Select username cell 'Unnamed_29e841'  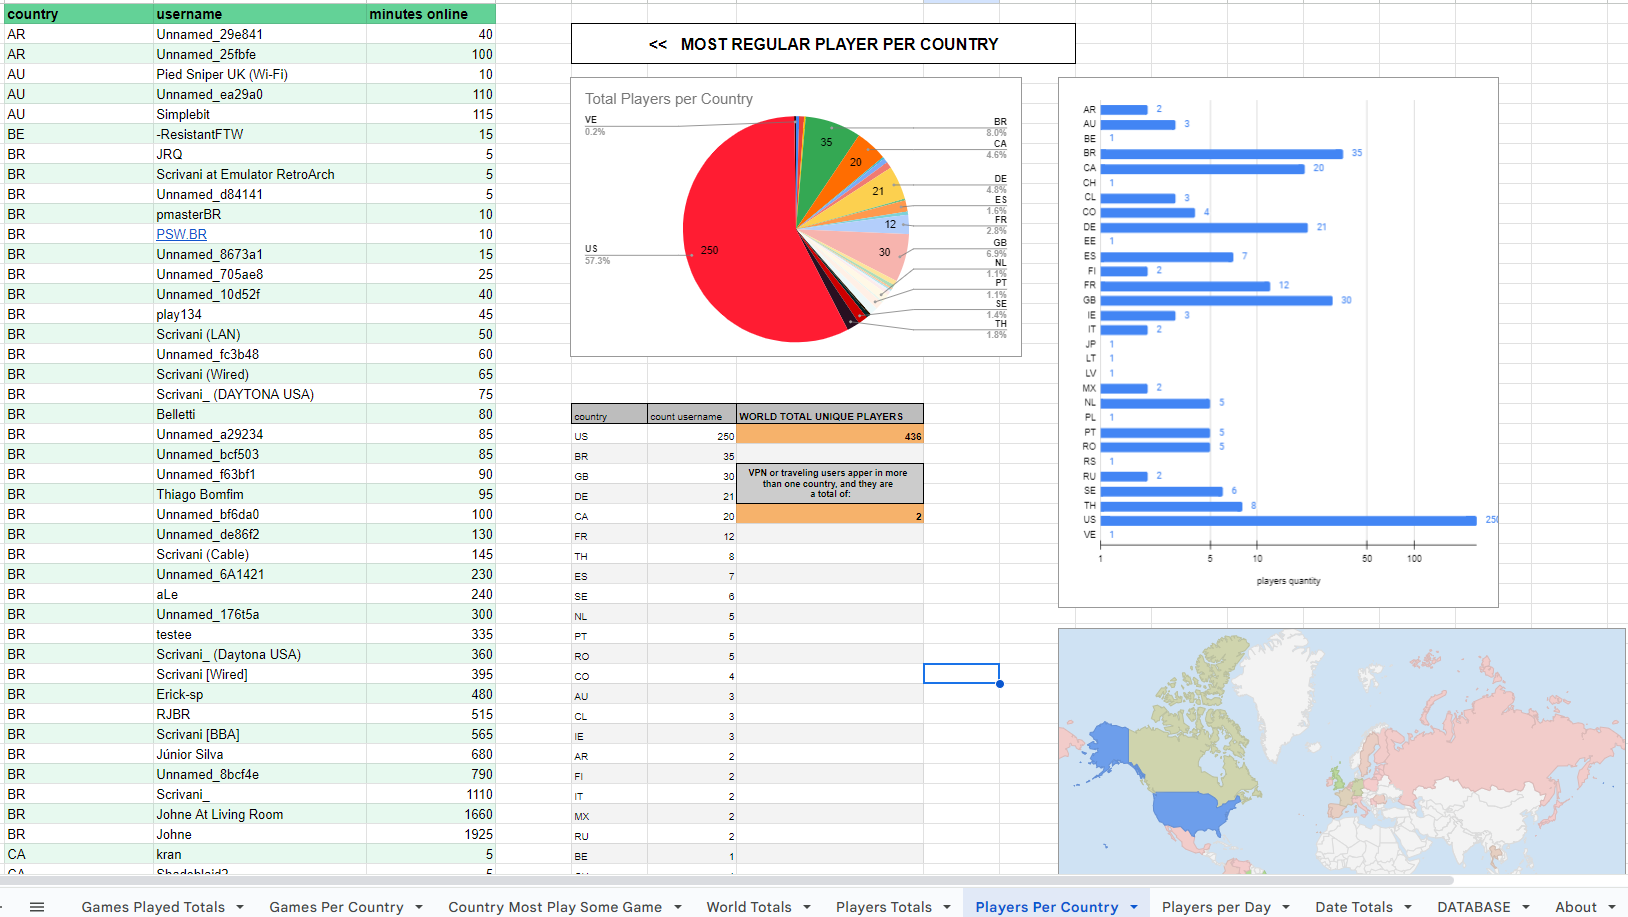260,34
